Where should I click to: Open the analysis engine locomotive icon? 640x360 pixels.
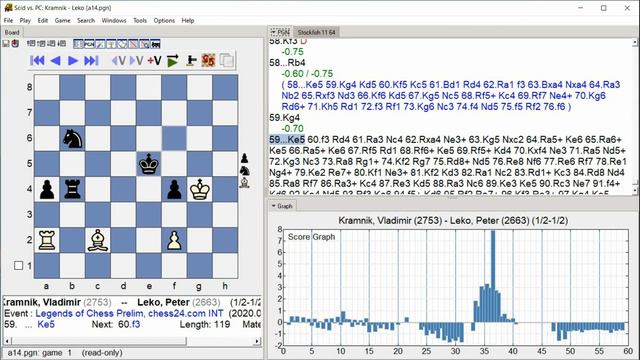[x=155, y=44]
